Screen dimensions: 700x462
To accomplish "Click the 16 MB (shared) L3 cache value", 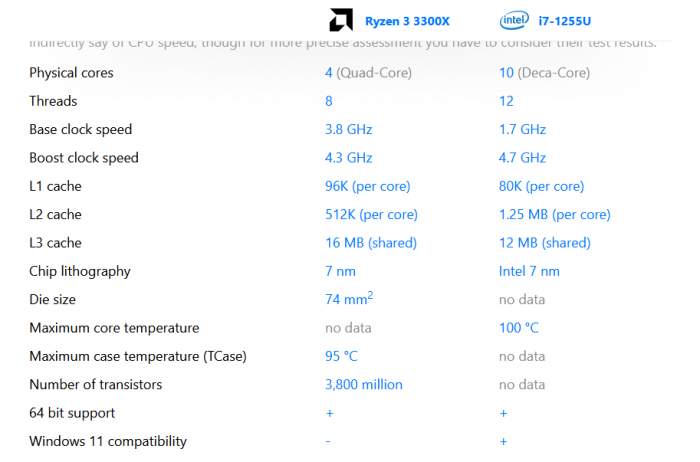I will click(x=371, y=243).
